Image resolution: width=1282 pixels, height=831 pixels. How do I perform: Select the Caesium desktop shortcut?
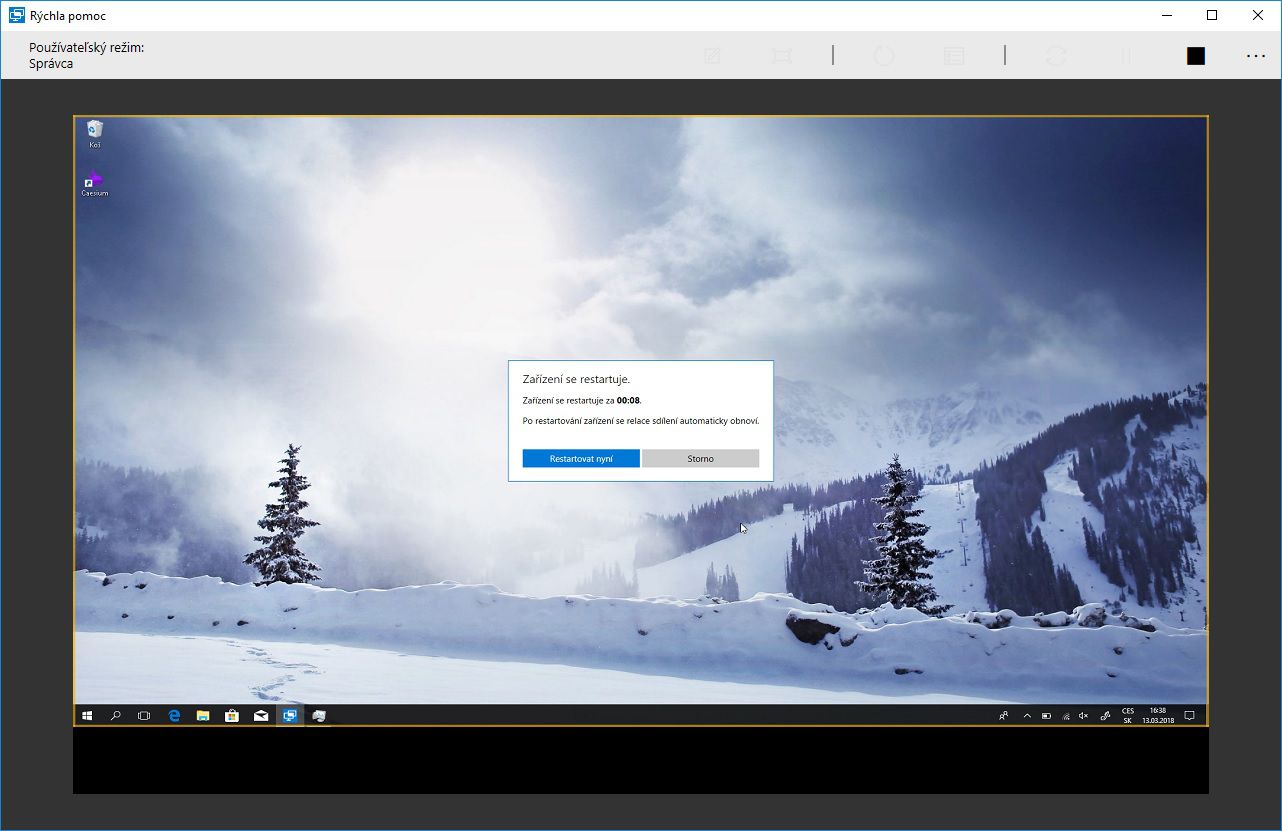(x=95, y=184)
